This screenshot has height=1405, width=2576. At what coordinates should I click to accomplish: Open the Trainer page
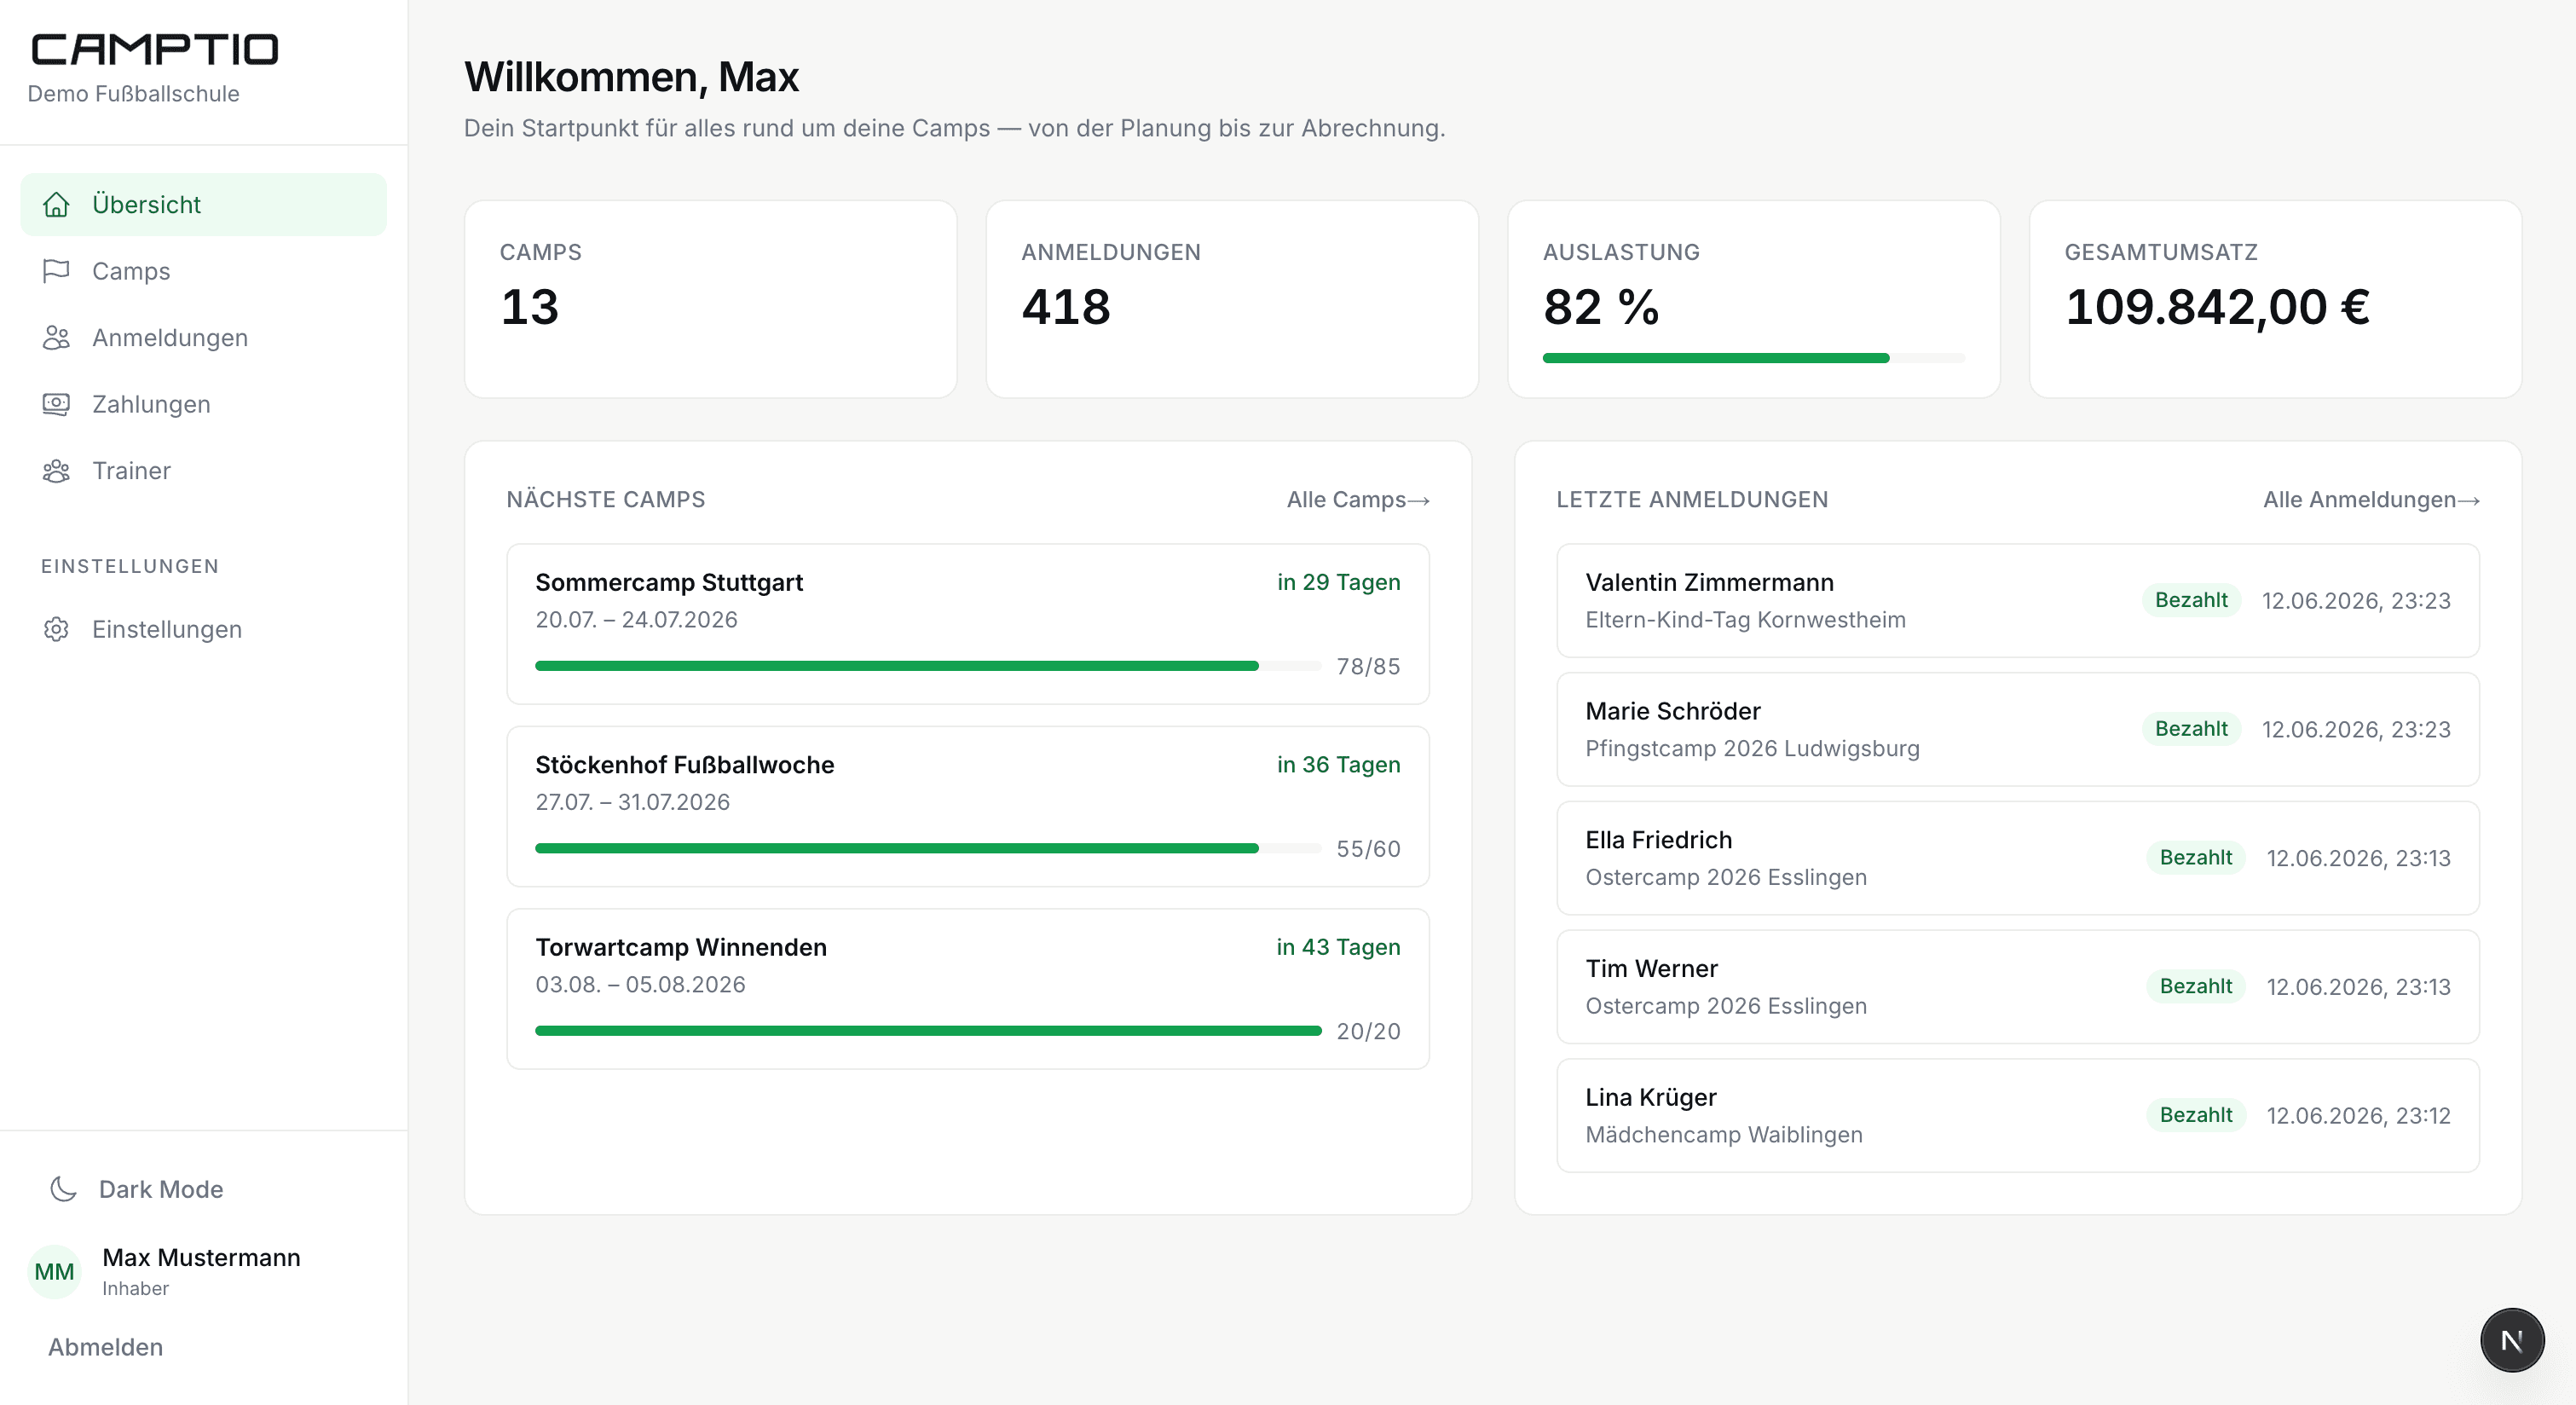click(x=203, y=471)
